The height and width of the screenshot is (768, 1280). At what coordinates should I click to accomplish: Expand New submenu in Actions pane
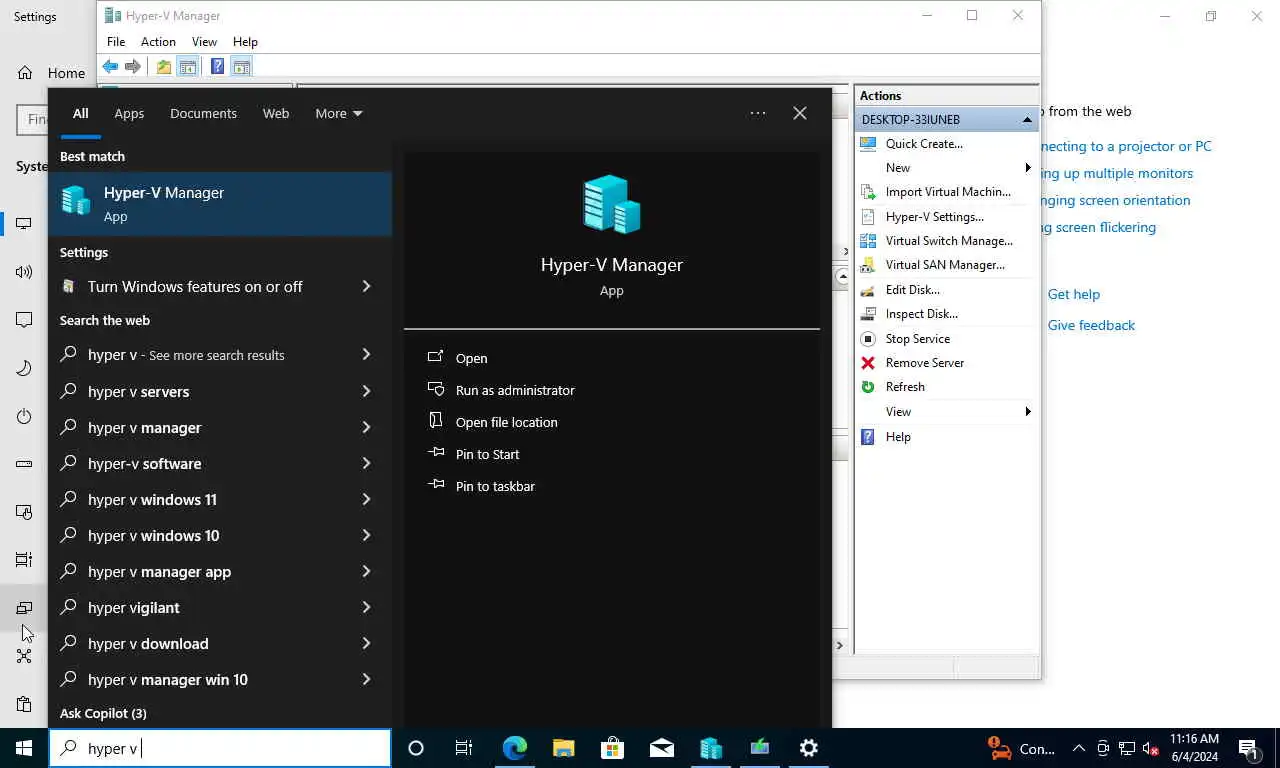(1028, 168)
